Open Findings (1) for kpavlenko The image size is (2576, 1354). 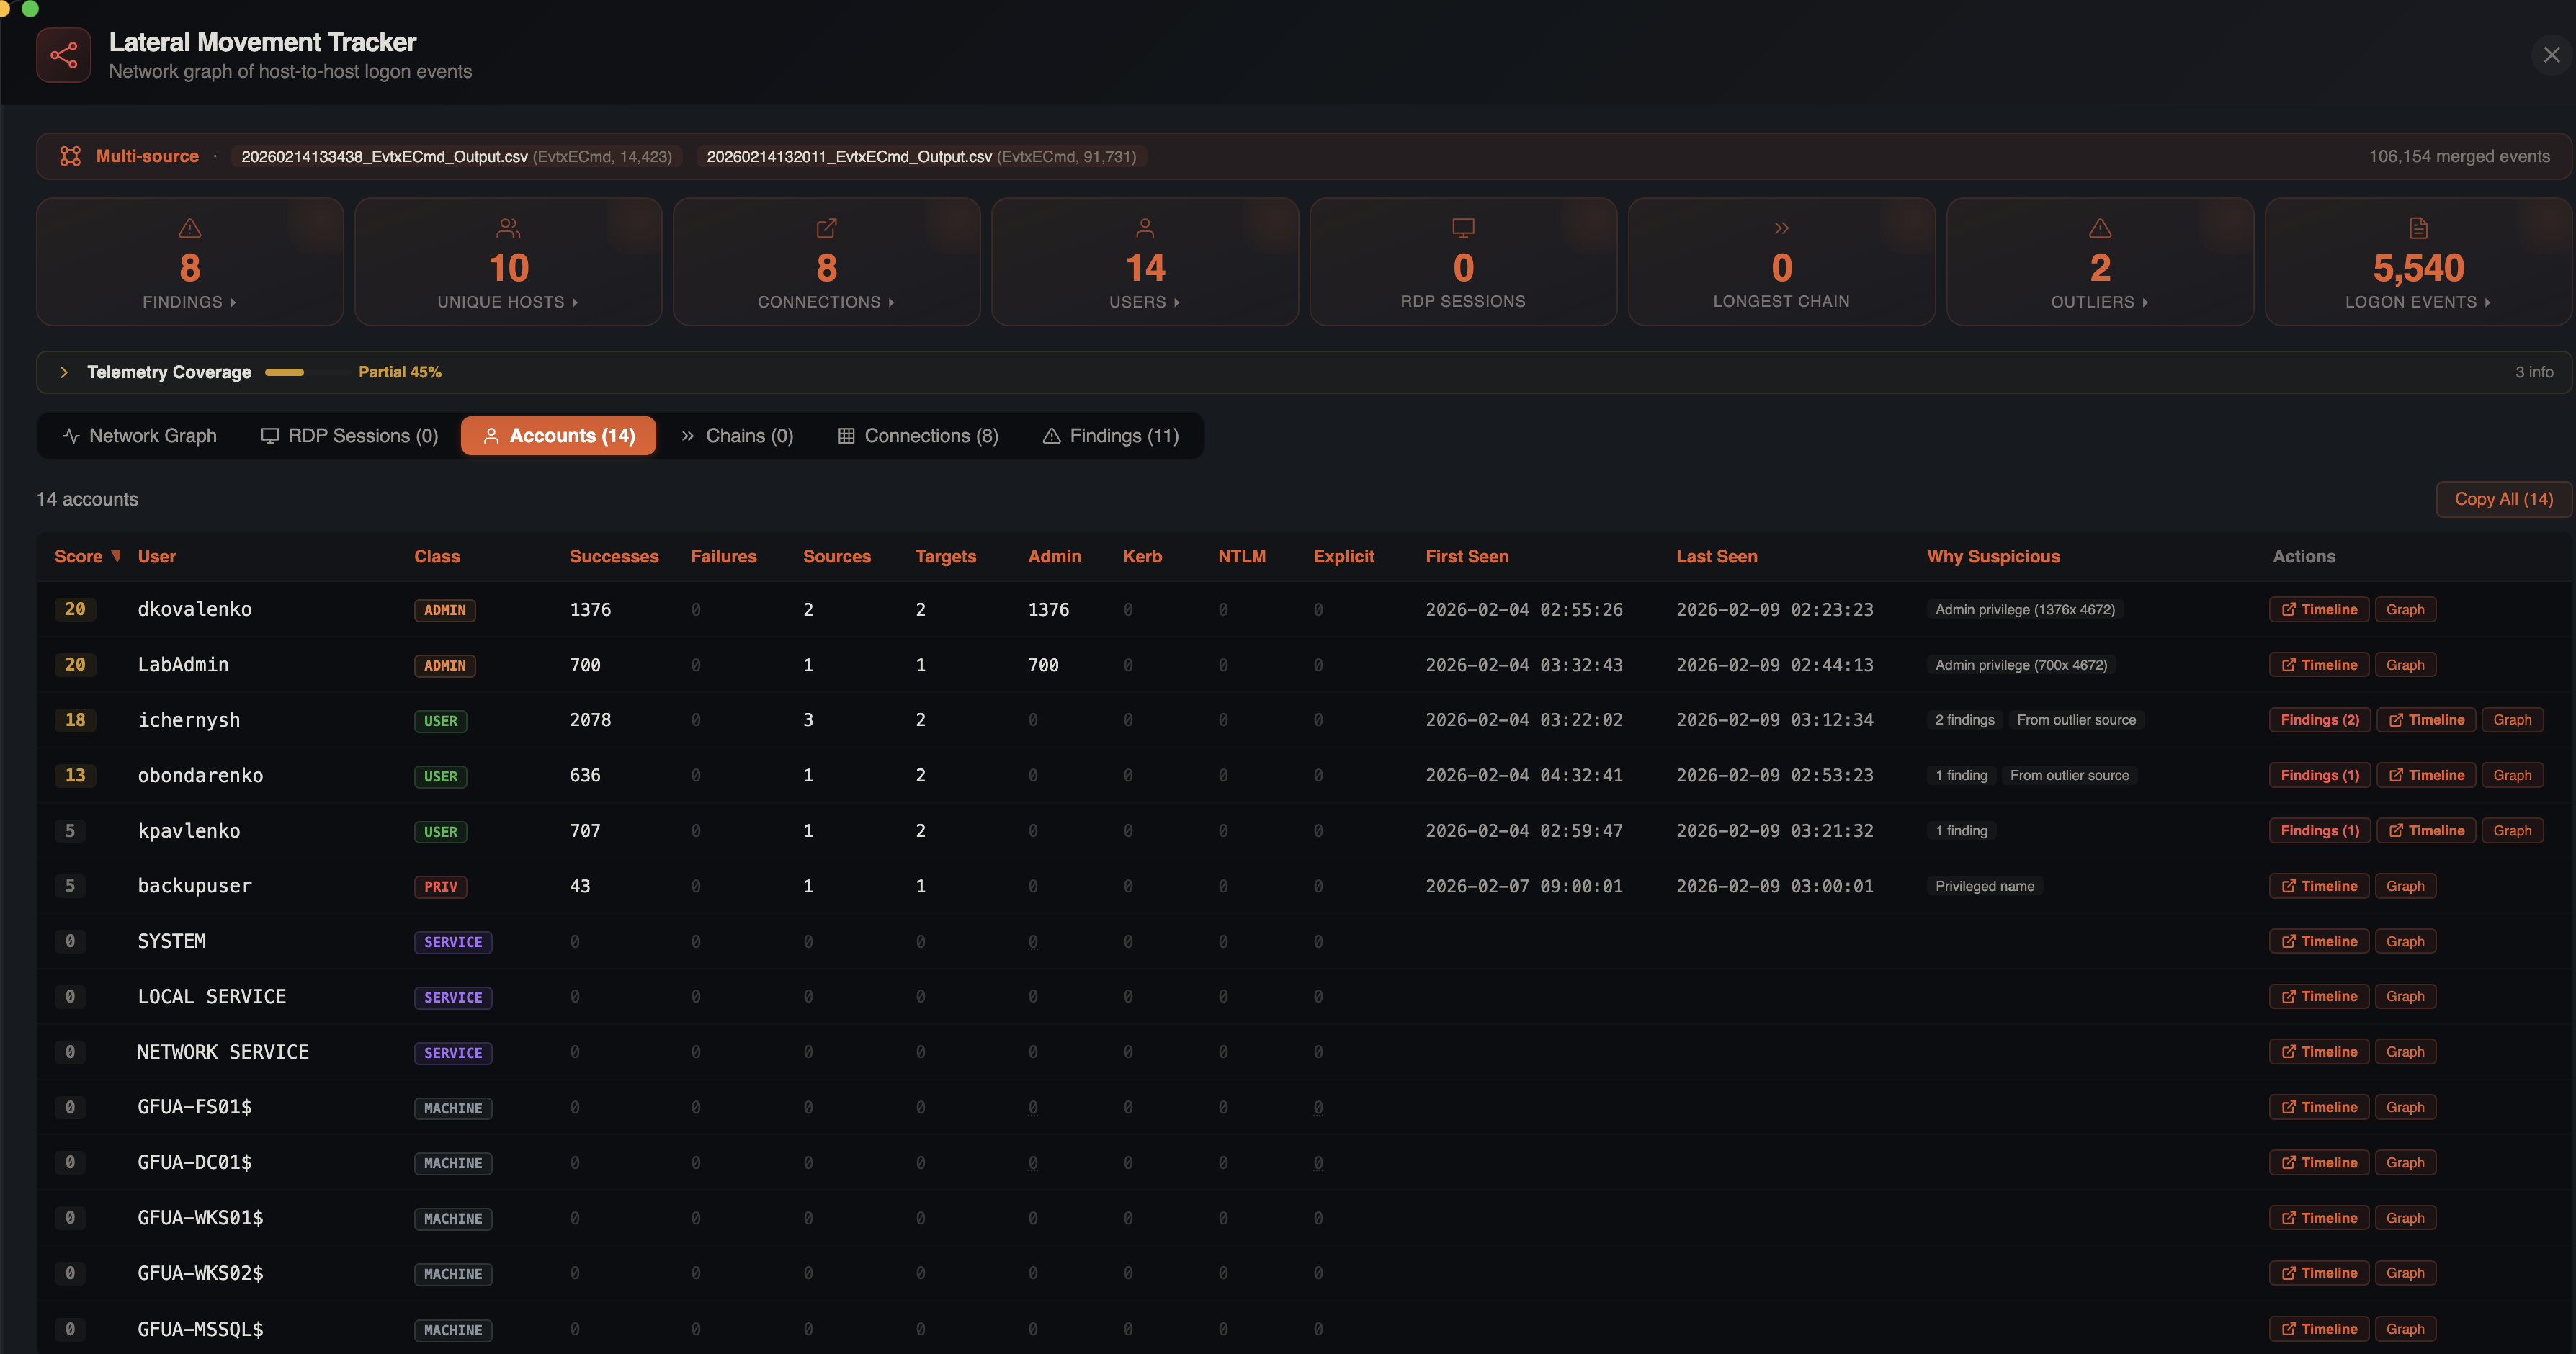(2320, 831)
